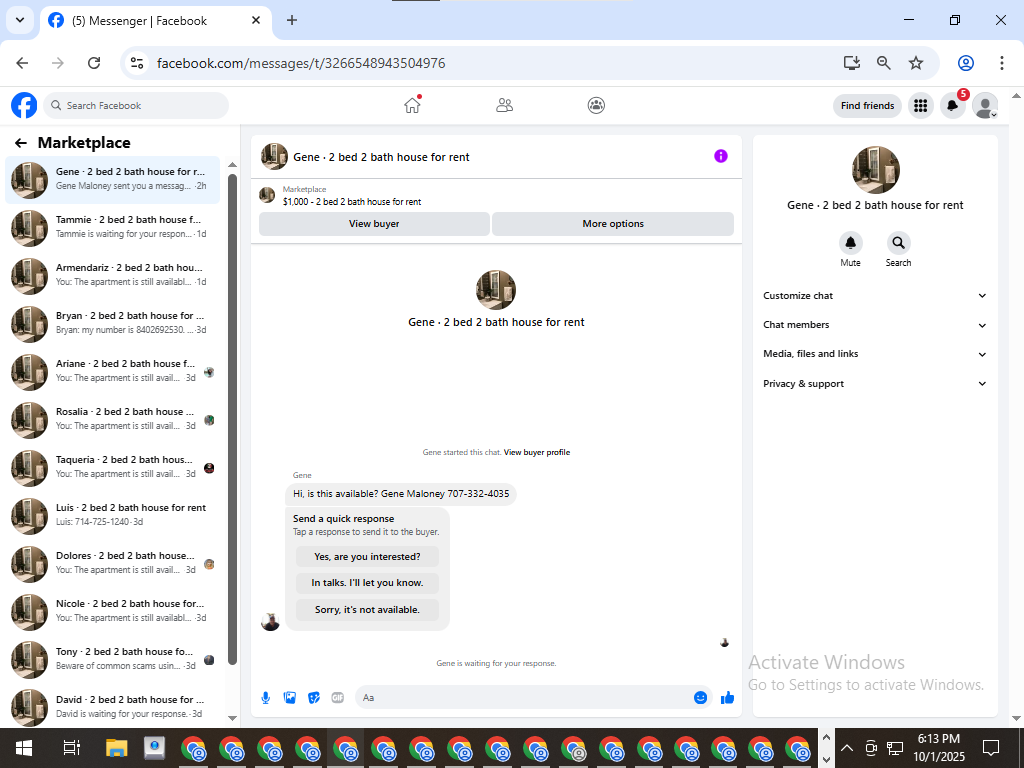Expand Media, files and links section
The width and height of the screenshot is (1024, 768).
coord(875,354)
